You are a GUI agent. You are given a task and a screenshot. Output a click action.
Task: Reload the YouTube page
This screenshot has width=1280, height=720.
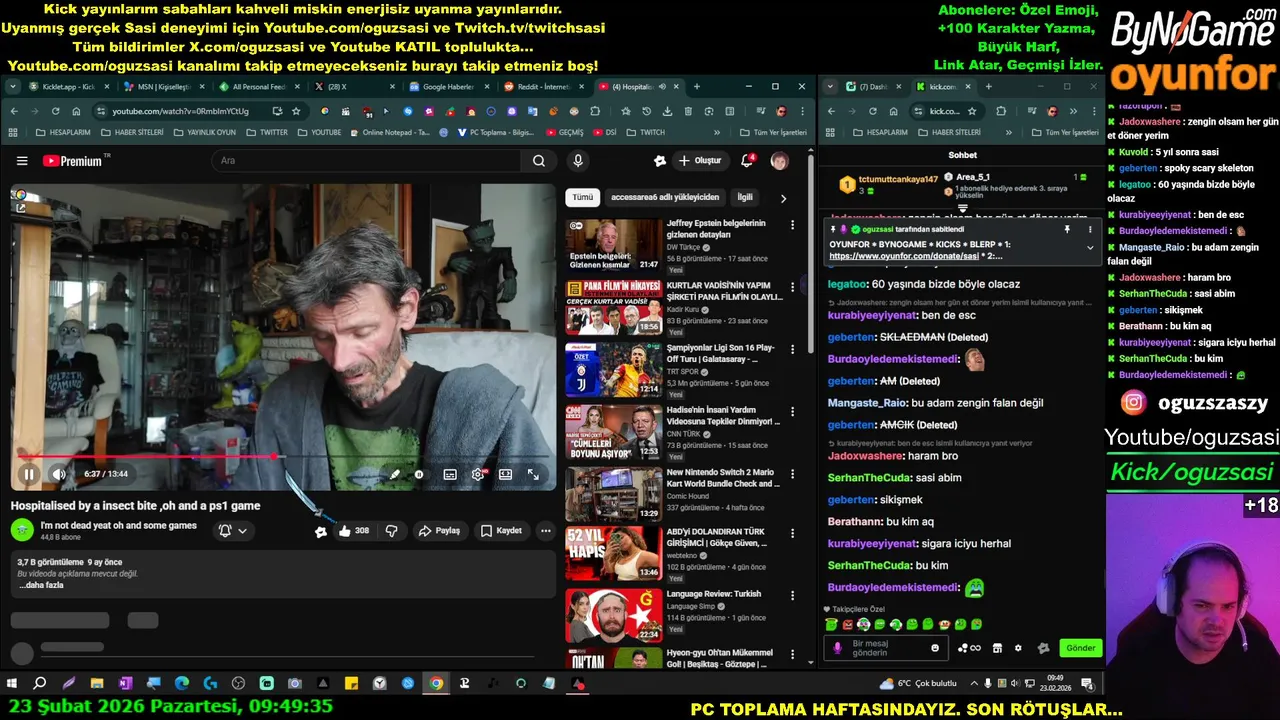[x=55, y=111]
